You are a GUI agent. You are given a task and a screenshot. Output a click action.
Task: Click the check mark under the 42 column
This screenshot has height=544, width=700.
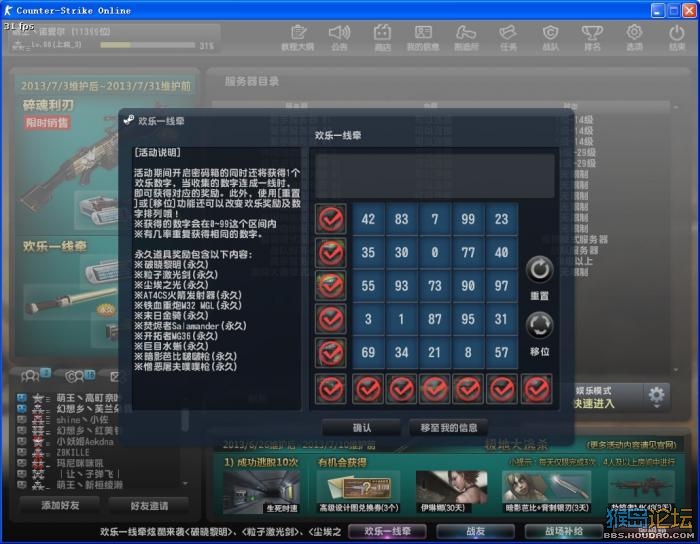pyautogui.click(x=368, y=389)
